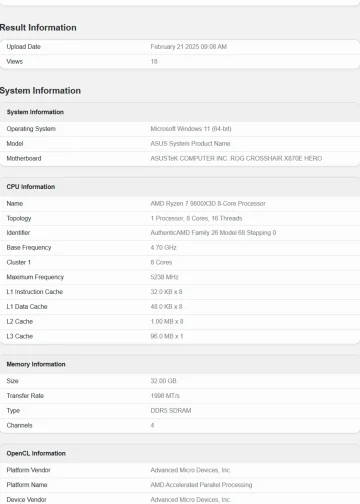Select Microsoft Windows 11 (64-bit) value

coord(191,129)
